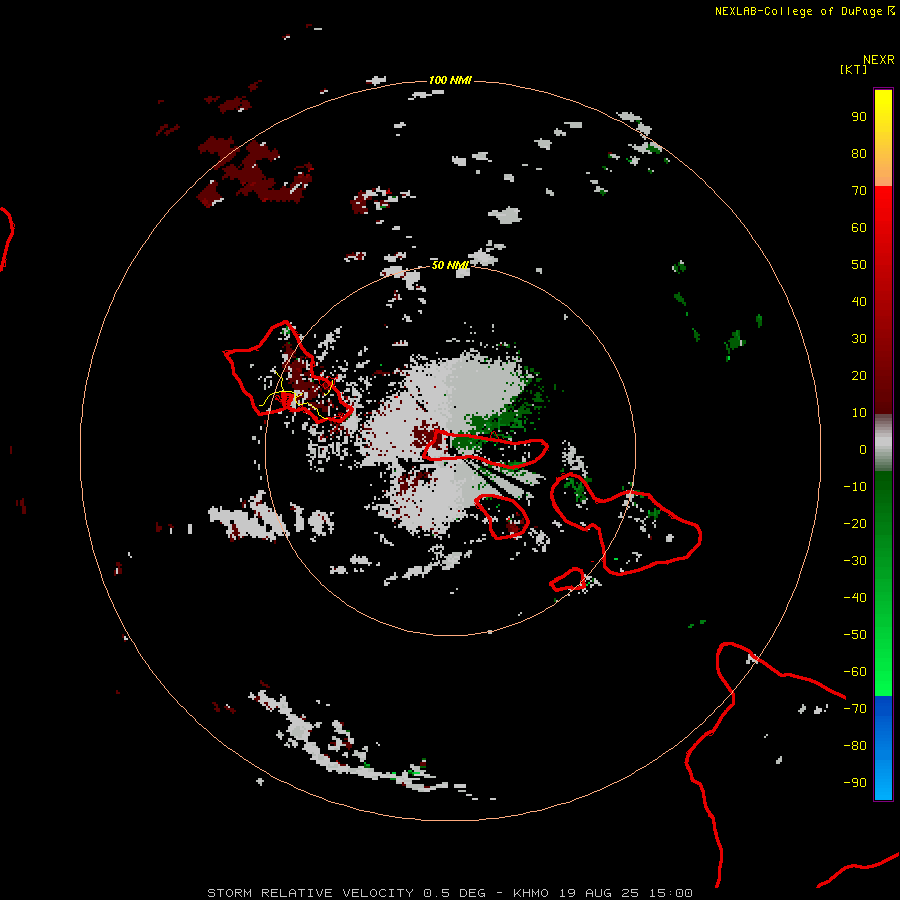Click the 0 value on the velocity scale
Viewport: 900px width, 900px height.
863,449
